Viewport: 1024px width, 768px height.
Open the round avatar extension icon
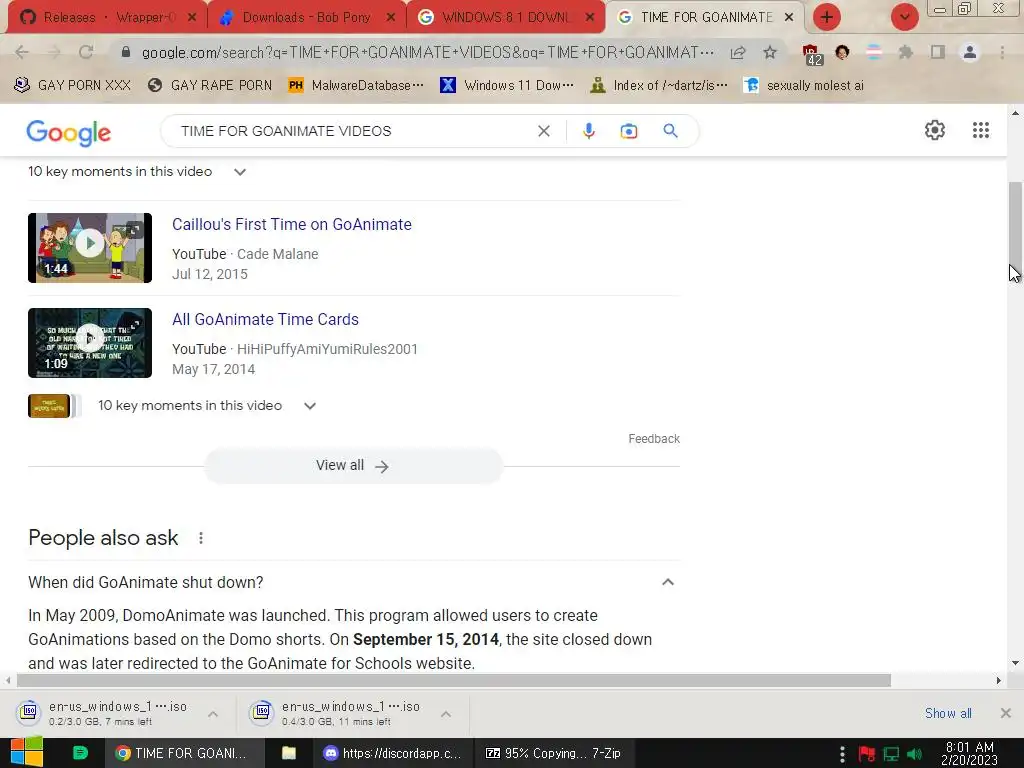(x=842, y=52)
